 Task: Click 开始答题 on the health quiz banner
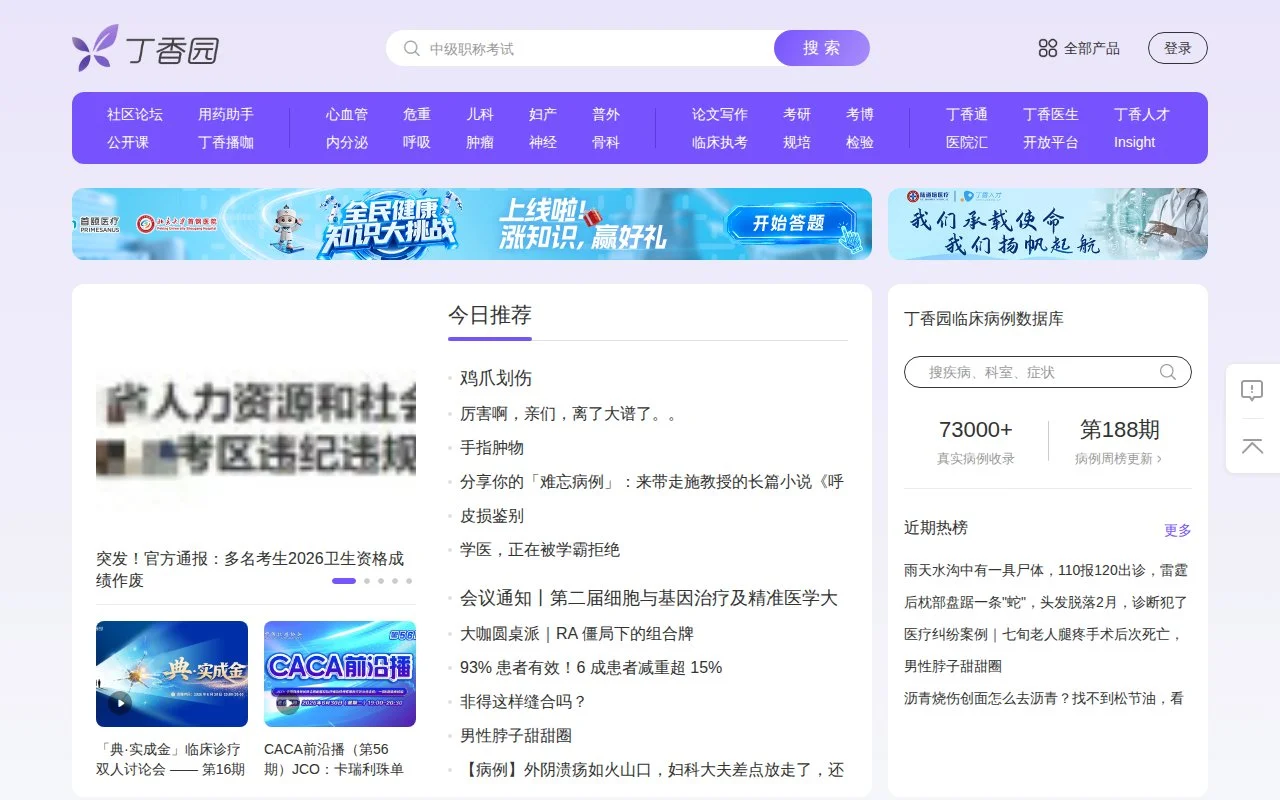click(790, 224)
